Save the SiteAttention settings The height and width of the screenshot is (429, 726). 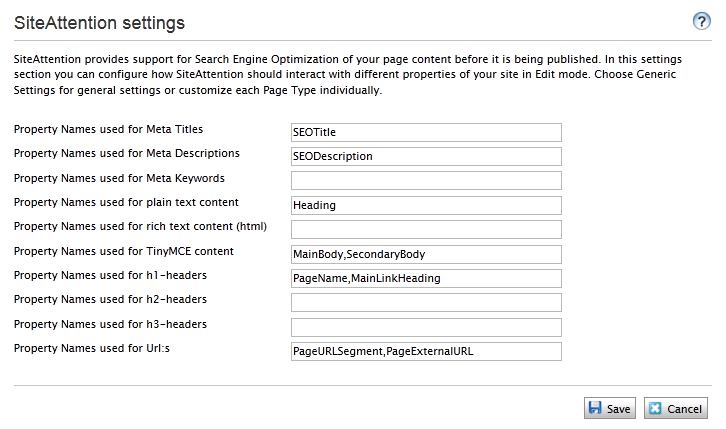pos(609,408)
